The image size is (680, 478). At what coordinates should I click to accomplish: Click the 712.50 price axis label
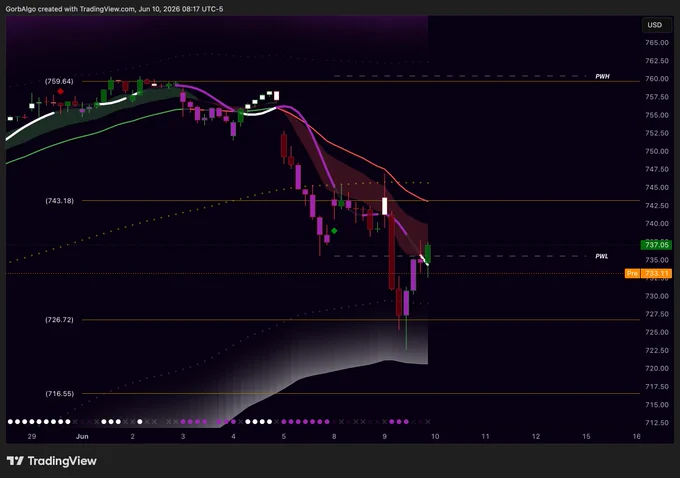pyautogui.click(x=657, y=422)
